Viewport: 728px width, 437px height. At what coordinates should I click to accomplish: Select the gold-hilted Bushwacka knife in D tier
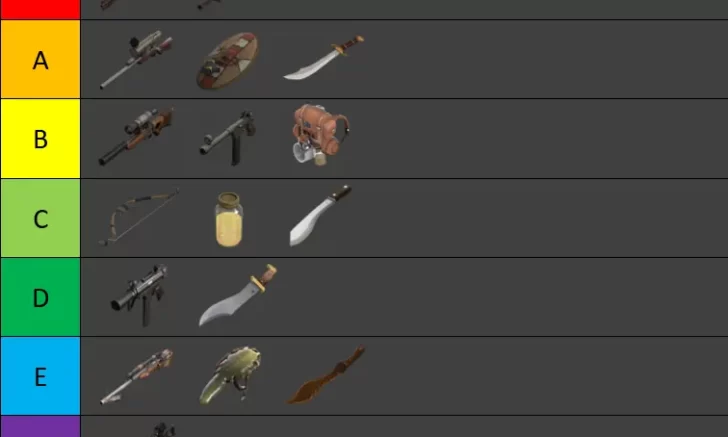[238, 295]
